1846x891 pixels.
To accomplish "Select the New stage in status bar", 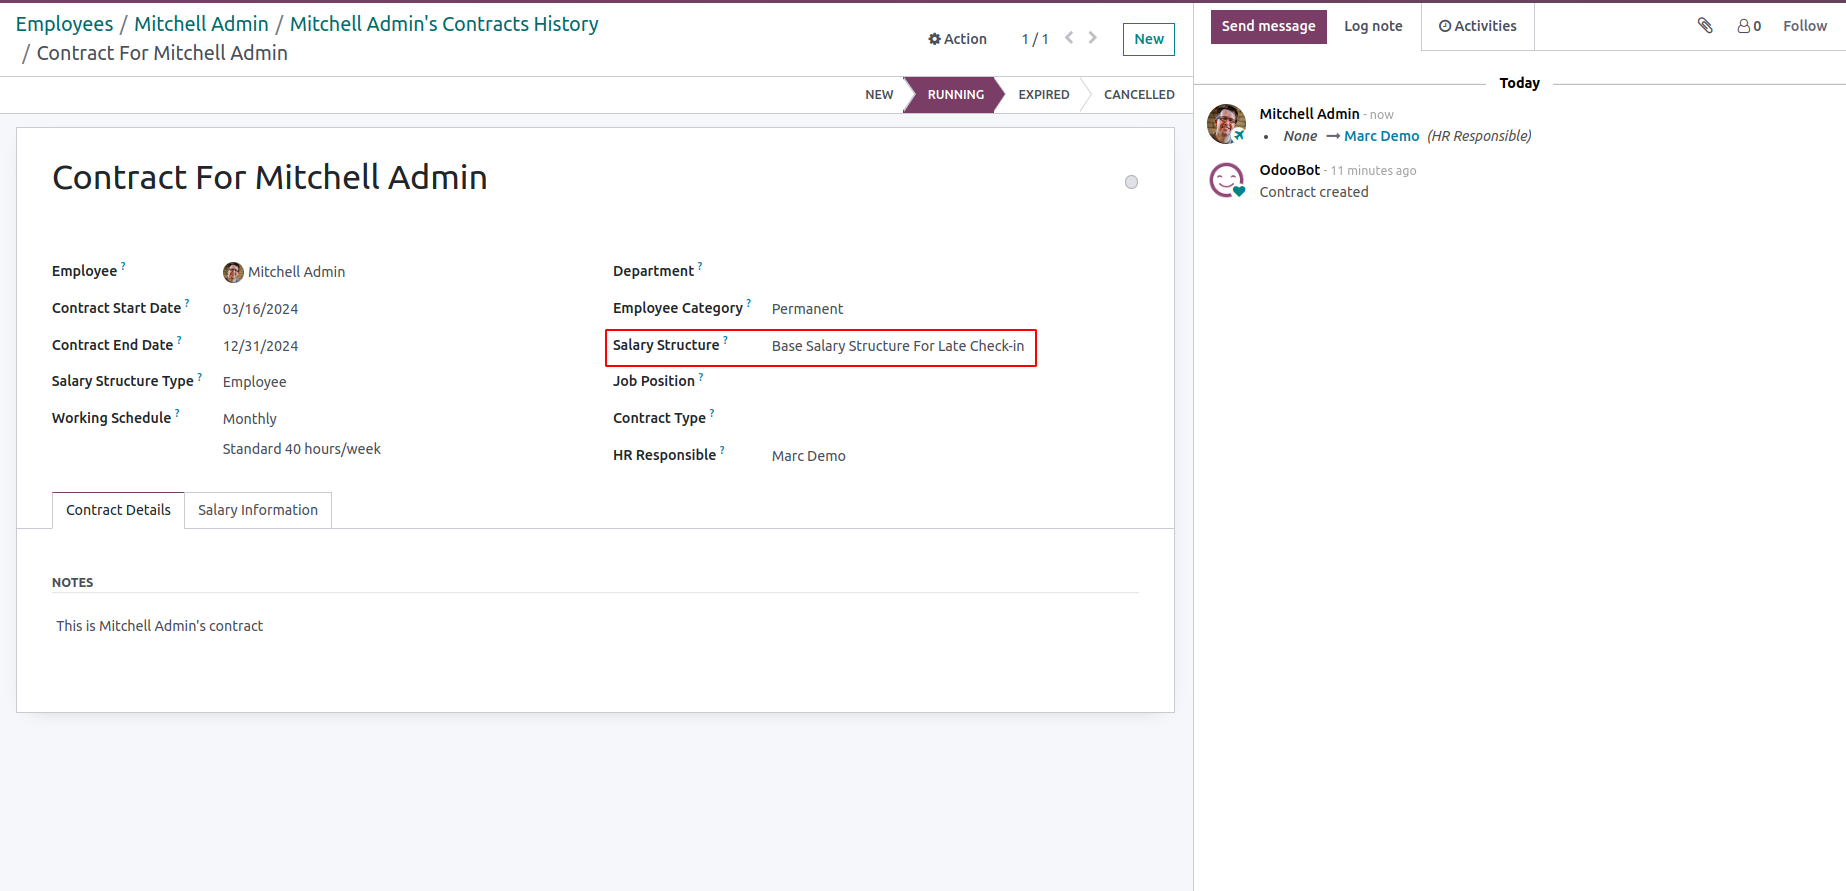I will 879,95.
